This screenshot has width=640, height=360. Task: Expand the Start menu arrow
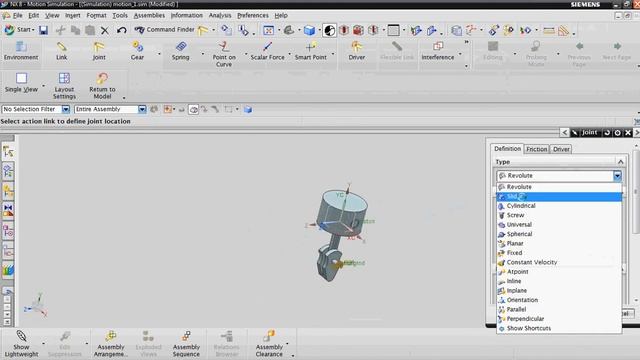click(33, 30)
